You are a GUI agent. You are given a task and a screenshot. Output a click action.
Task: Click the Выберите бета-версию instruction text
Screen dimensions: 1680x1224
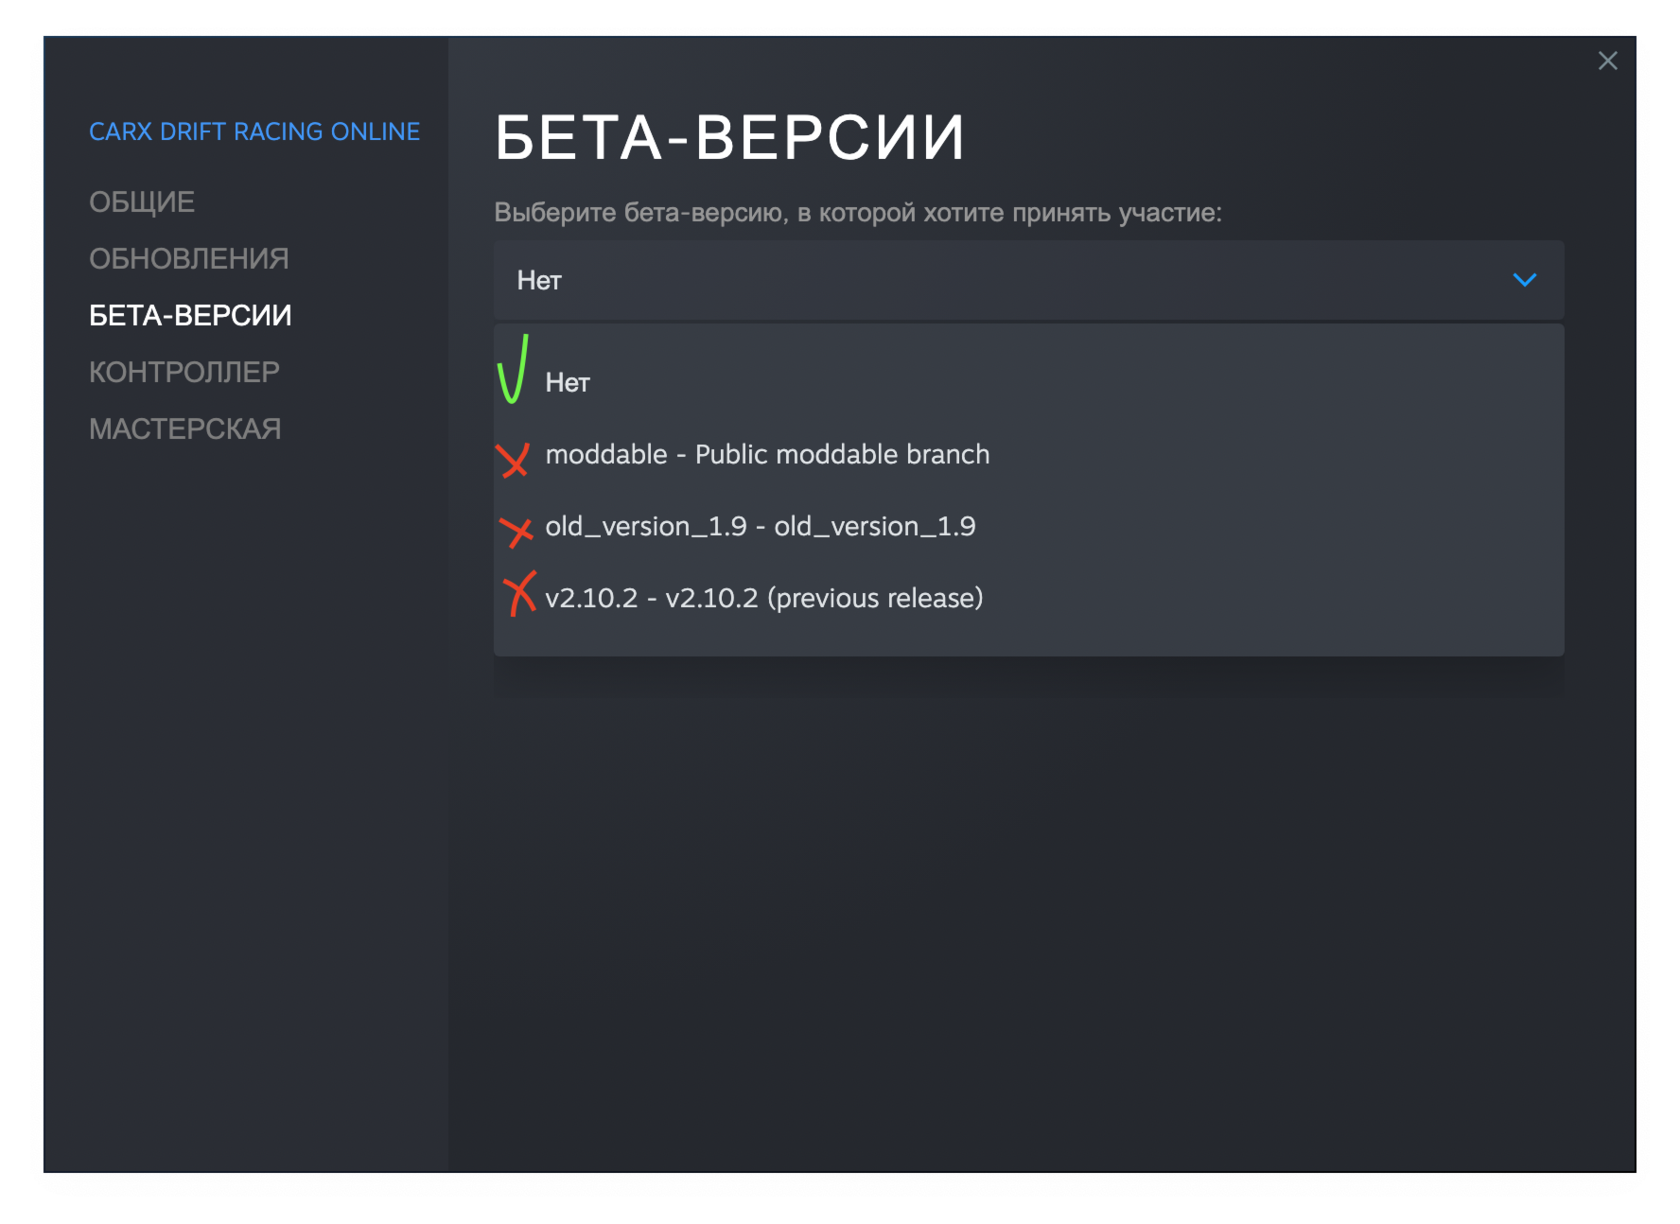[x=857, y=213]
